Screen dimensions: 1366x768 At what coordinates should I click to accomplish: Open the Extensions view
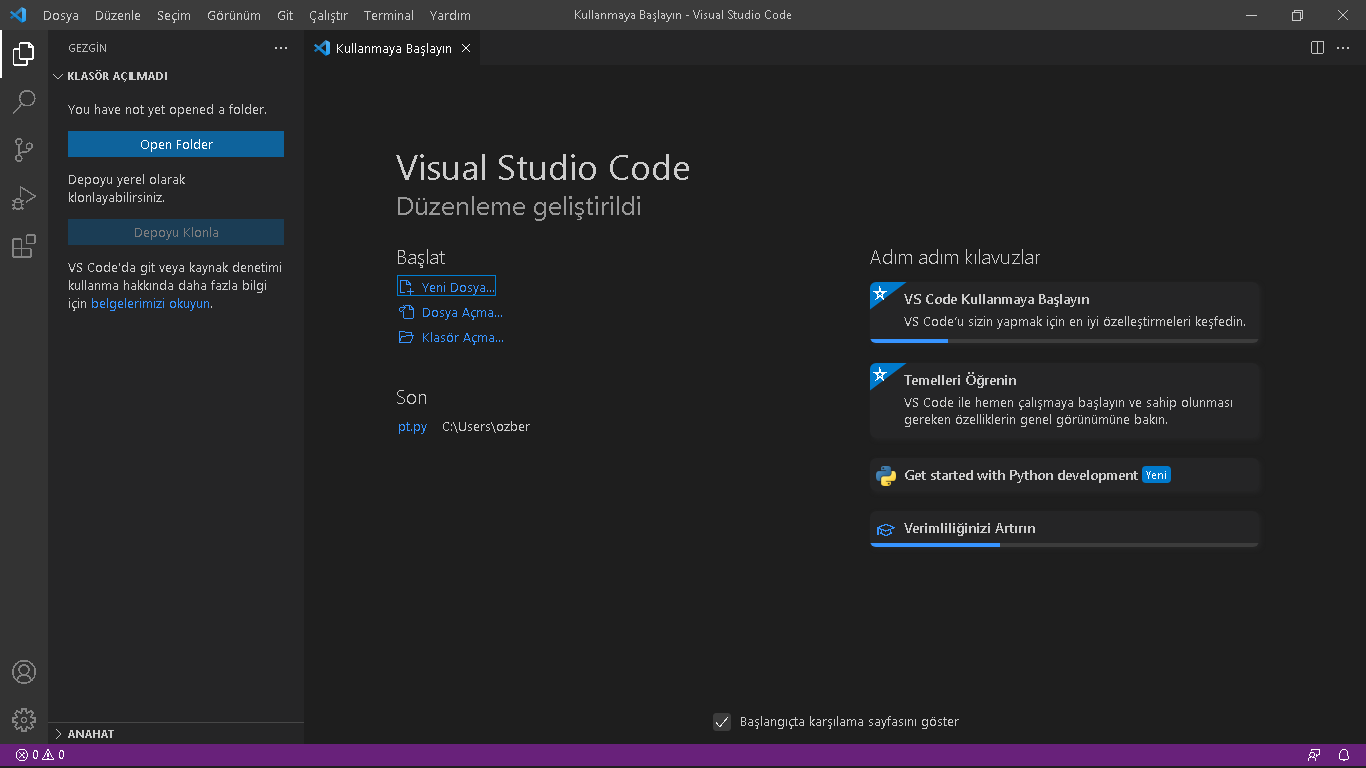24,246
